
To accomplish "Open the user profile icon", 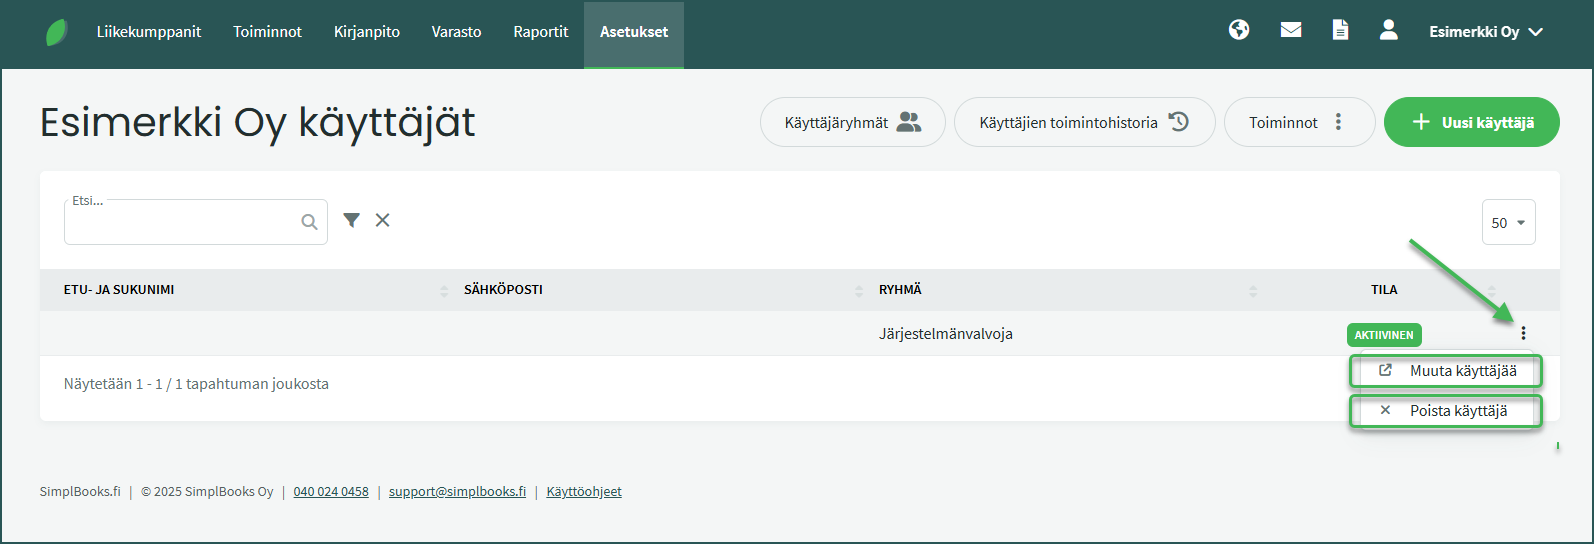I will tap(1388, 30).
